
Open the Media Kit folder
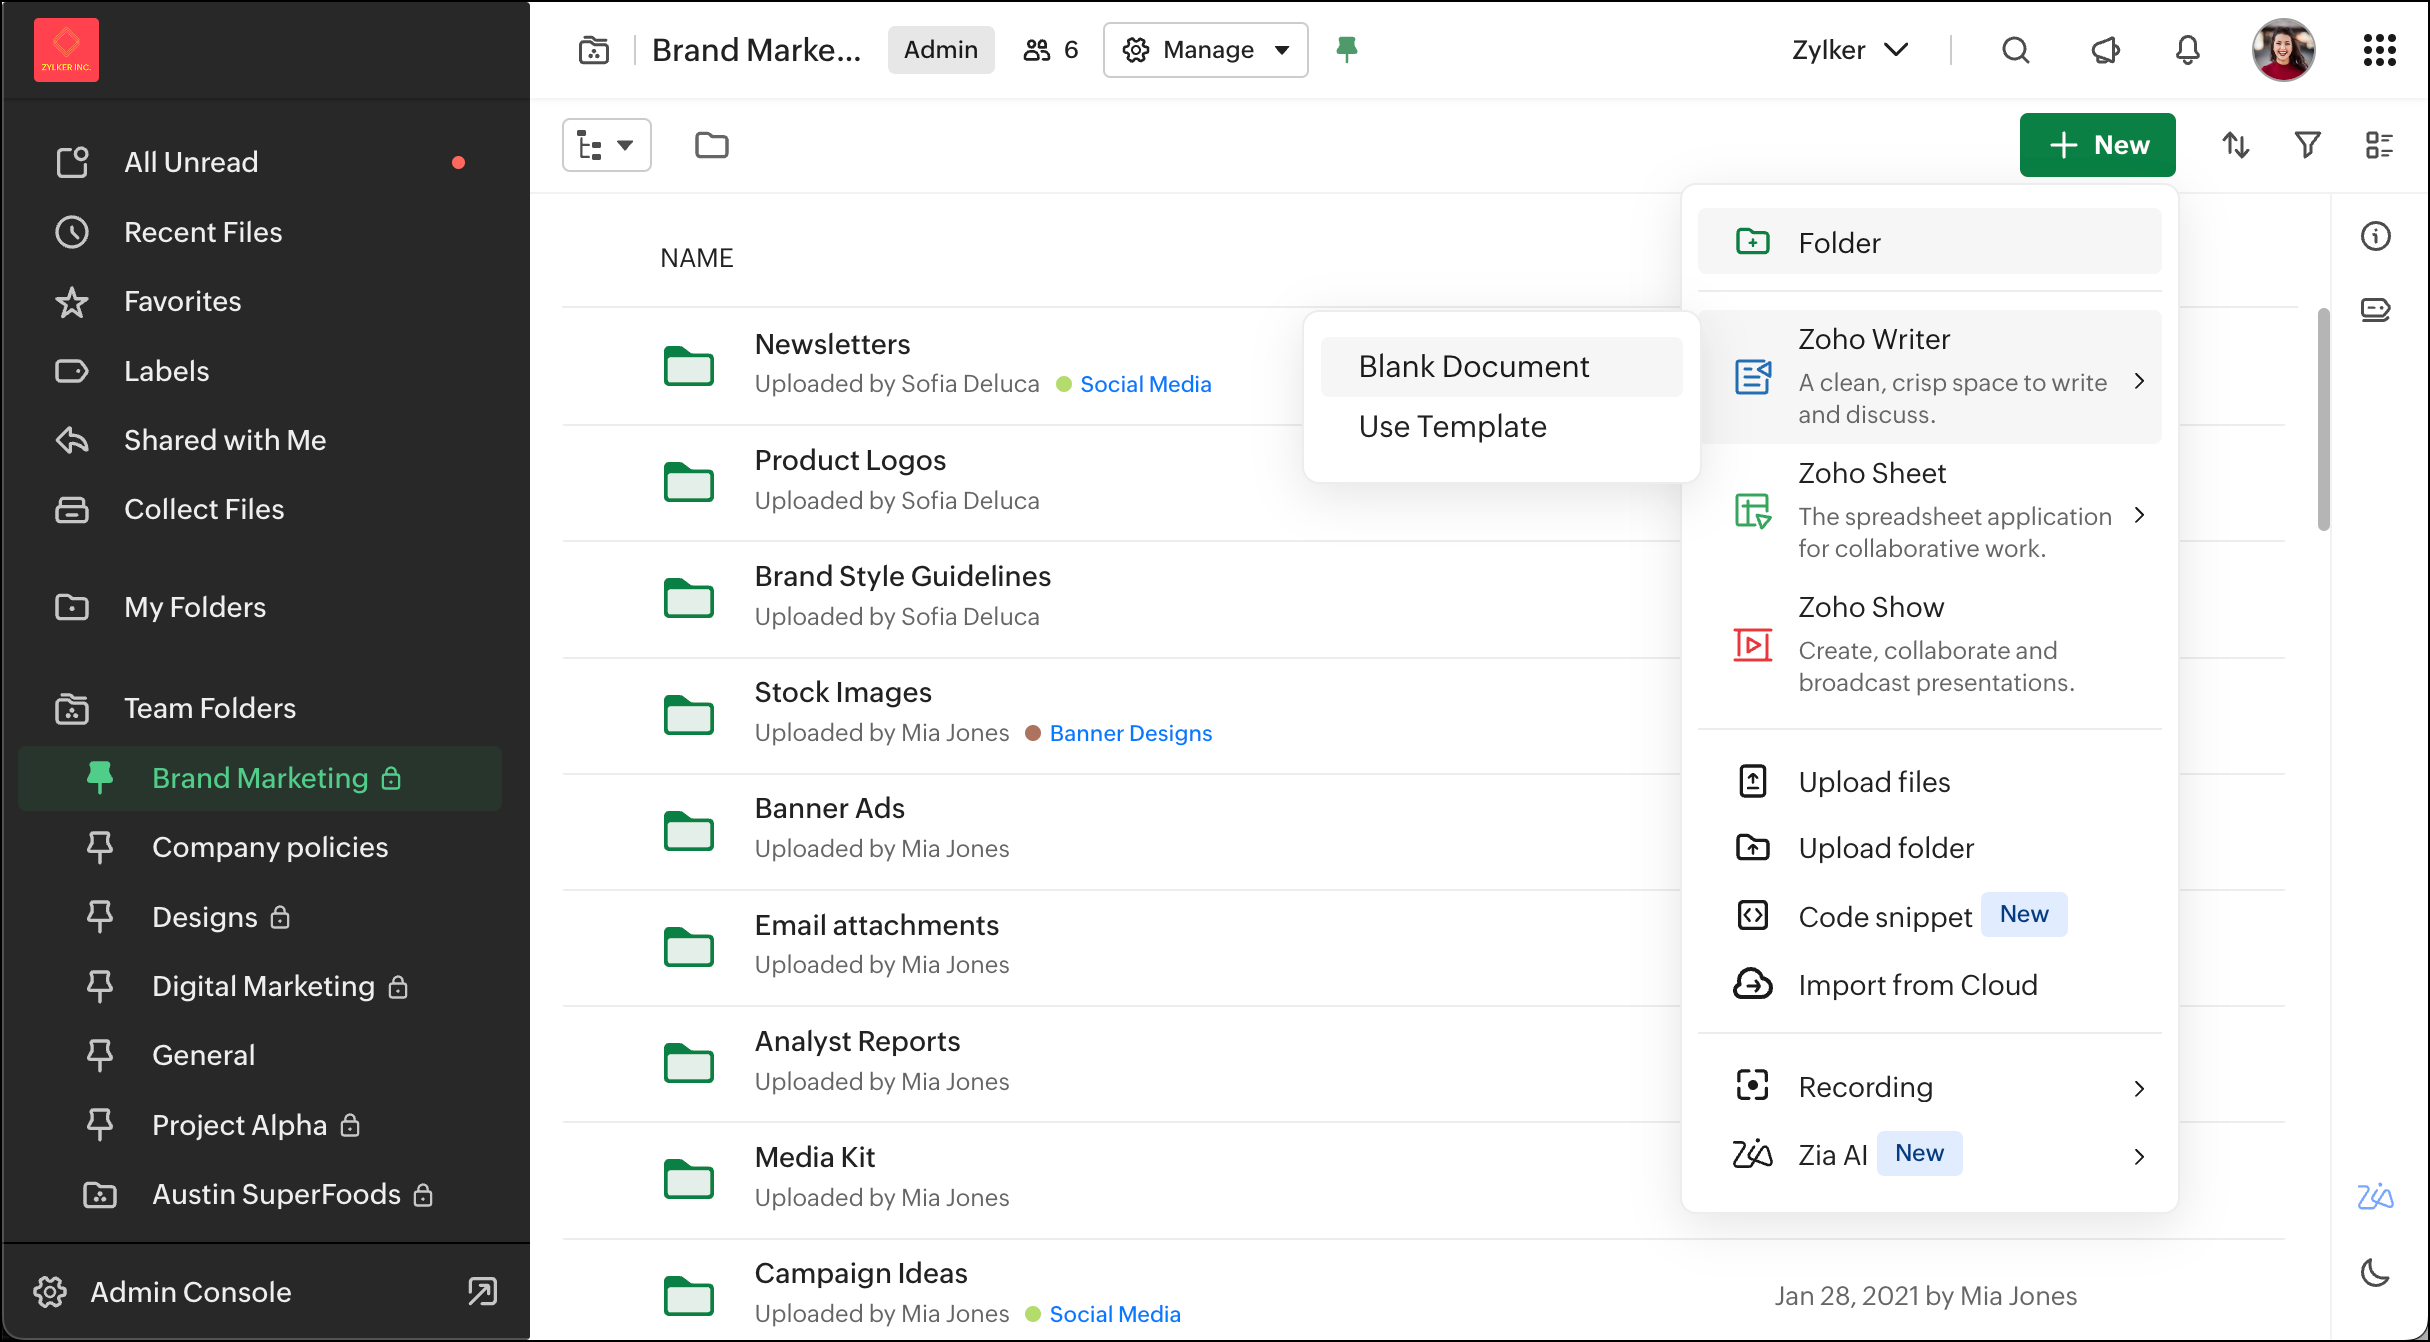coord(814,1157)
